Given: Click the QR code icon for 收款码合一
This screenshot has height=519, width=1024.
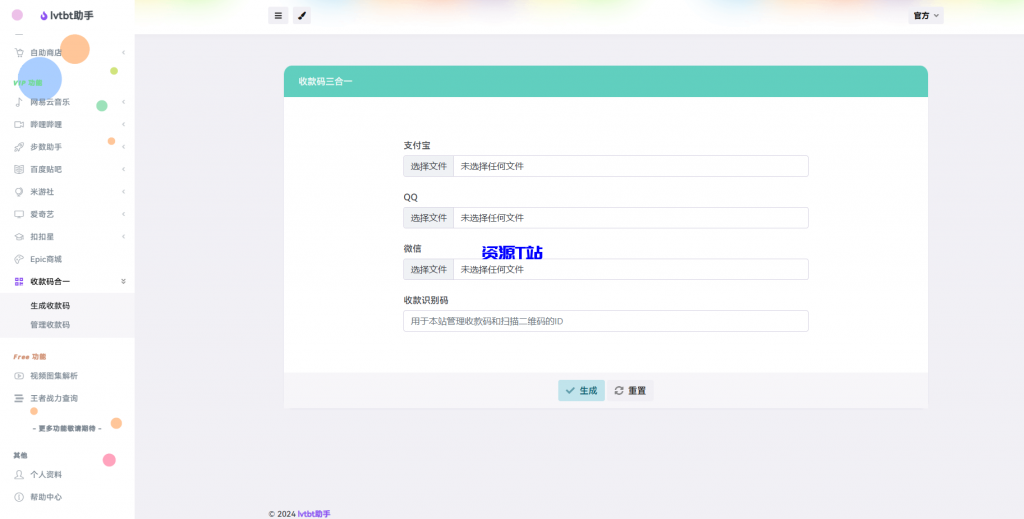Looking at the screenshot, I should click(19, 281).
